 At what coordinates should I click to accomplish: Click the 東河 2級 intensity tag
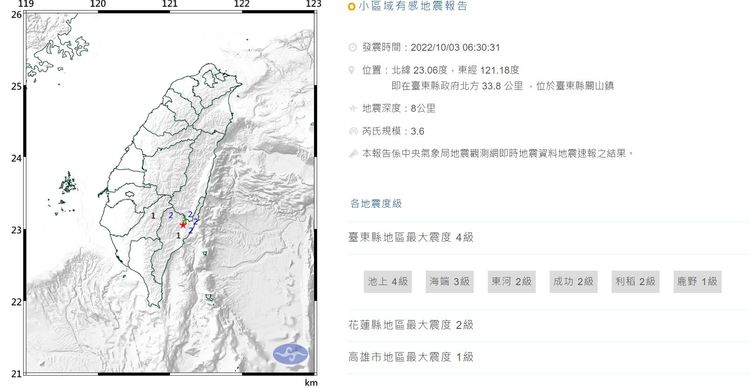click(511, 281)
